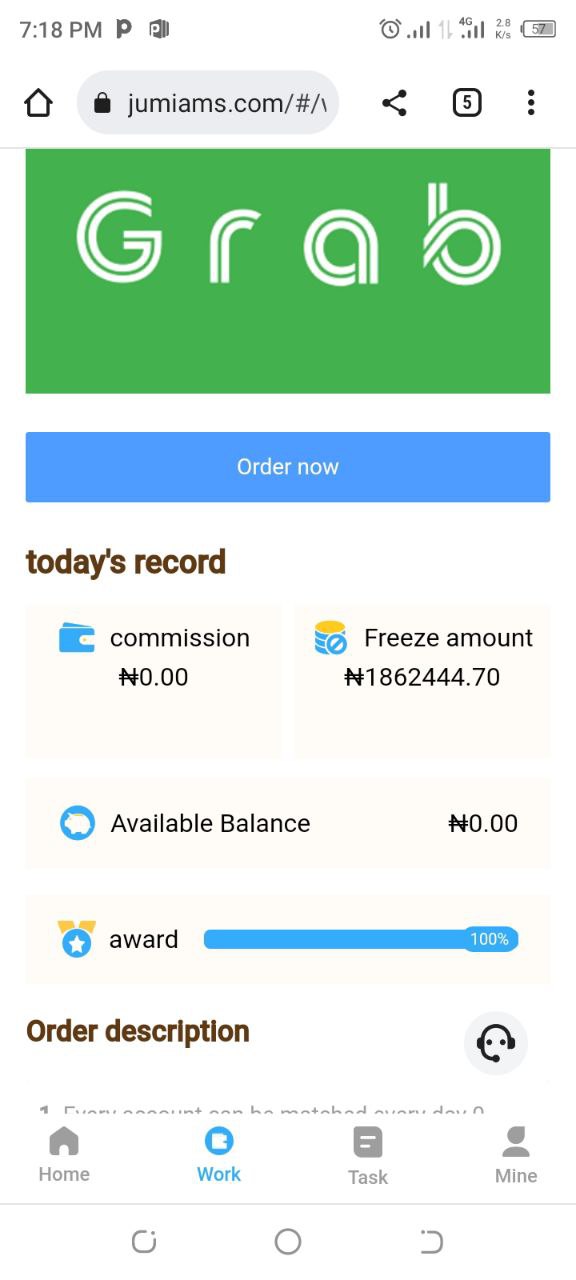Click the Order now button
The height and width of the screenshot is (1280, 576).
click(x=288, y=467)
